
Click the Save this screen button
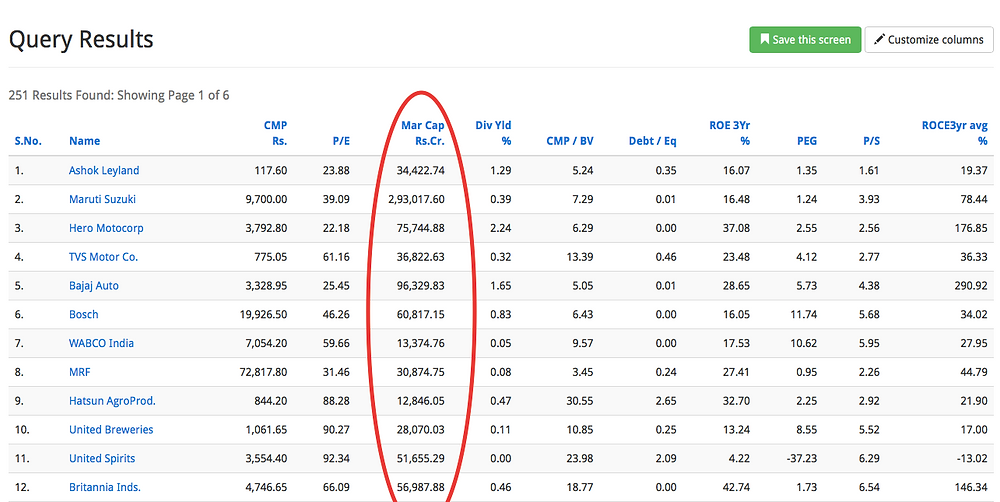[x=805, y=40]
